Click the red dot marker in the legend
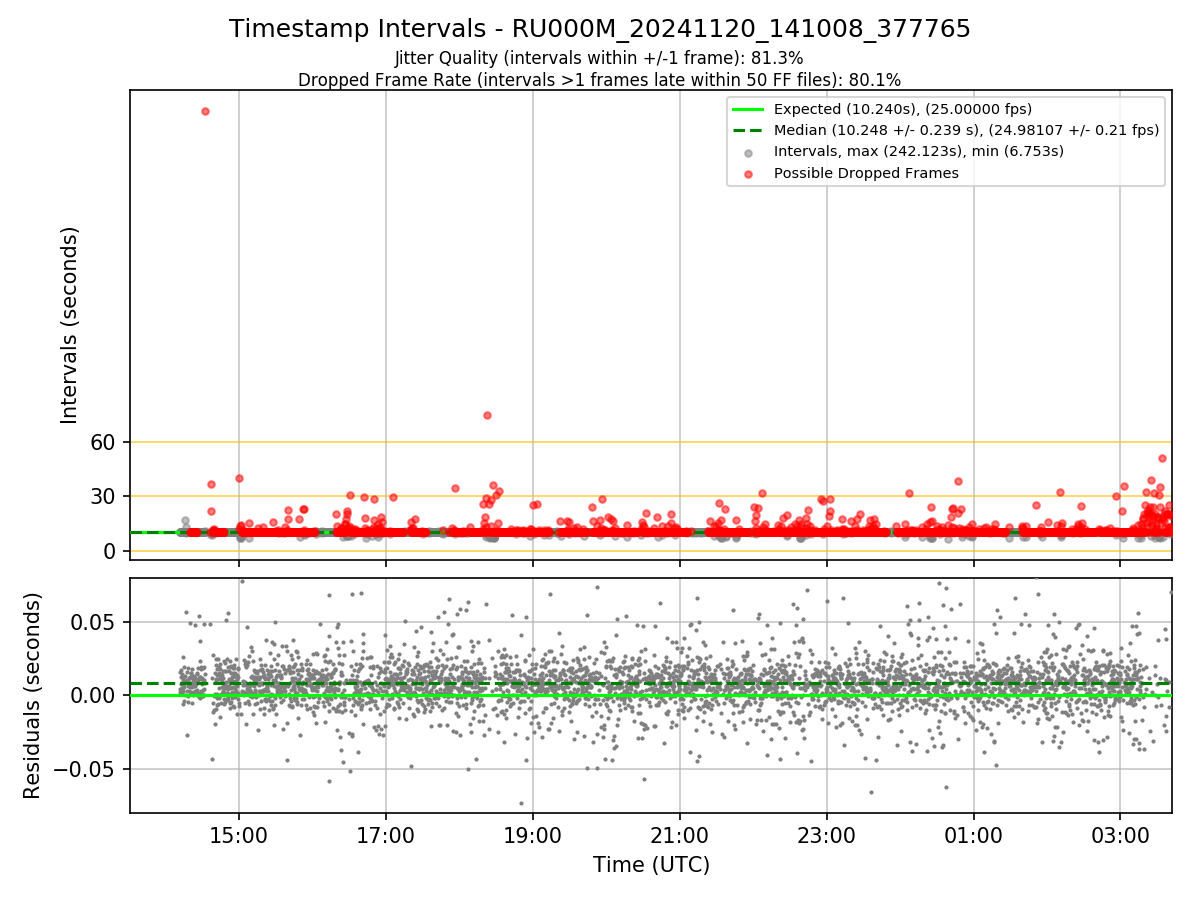This screenshot has height=900, width=1200. [x=748, y=173]
